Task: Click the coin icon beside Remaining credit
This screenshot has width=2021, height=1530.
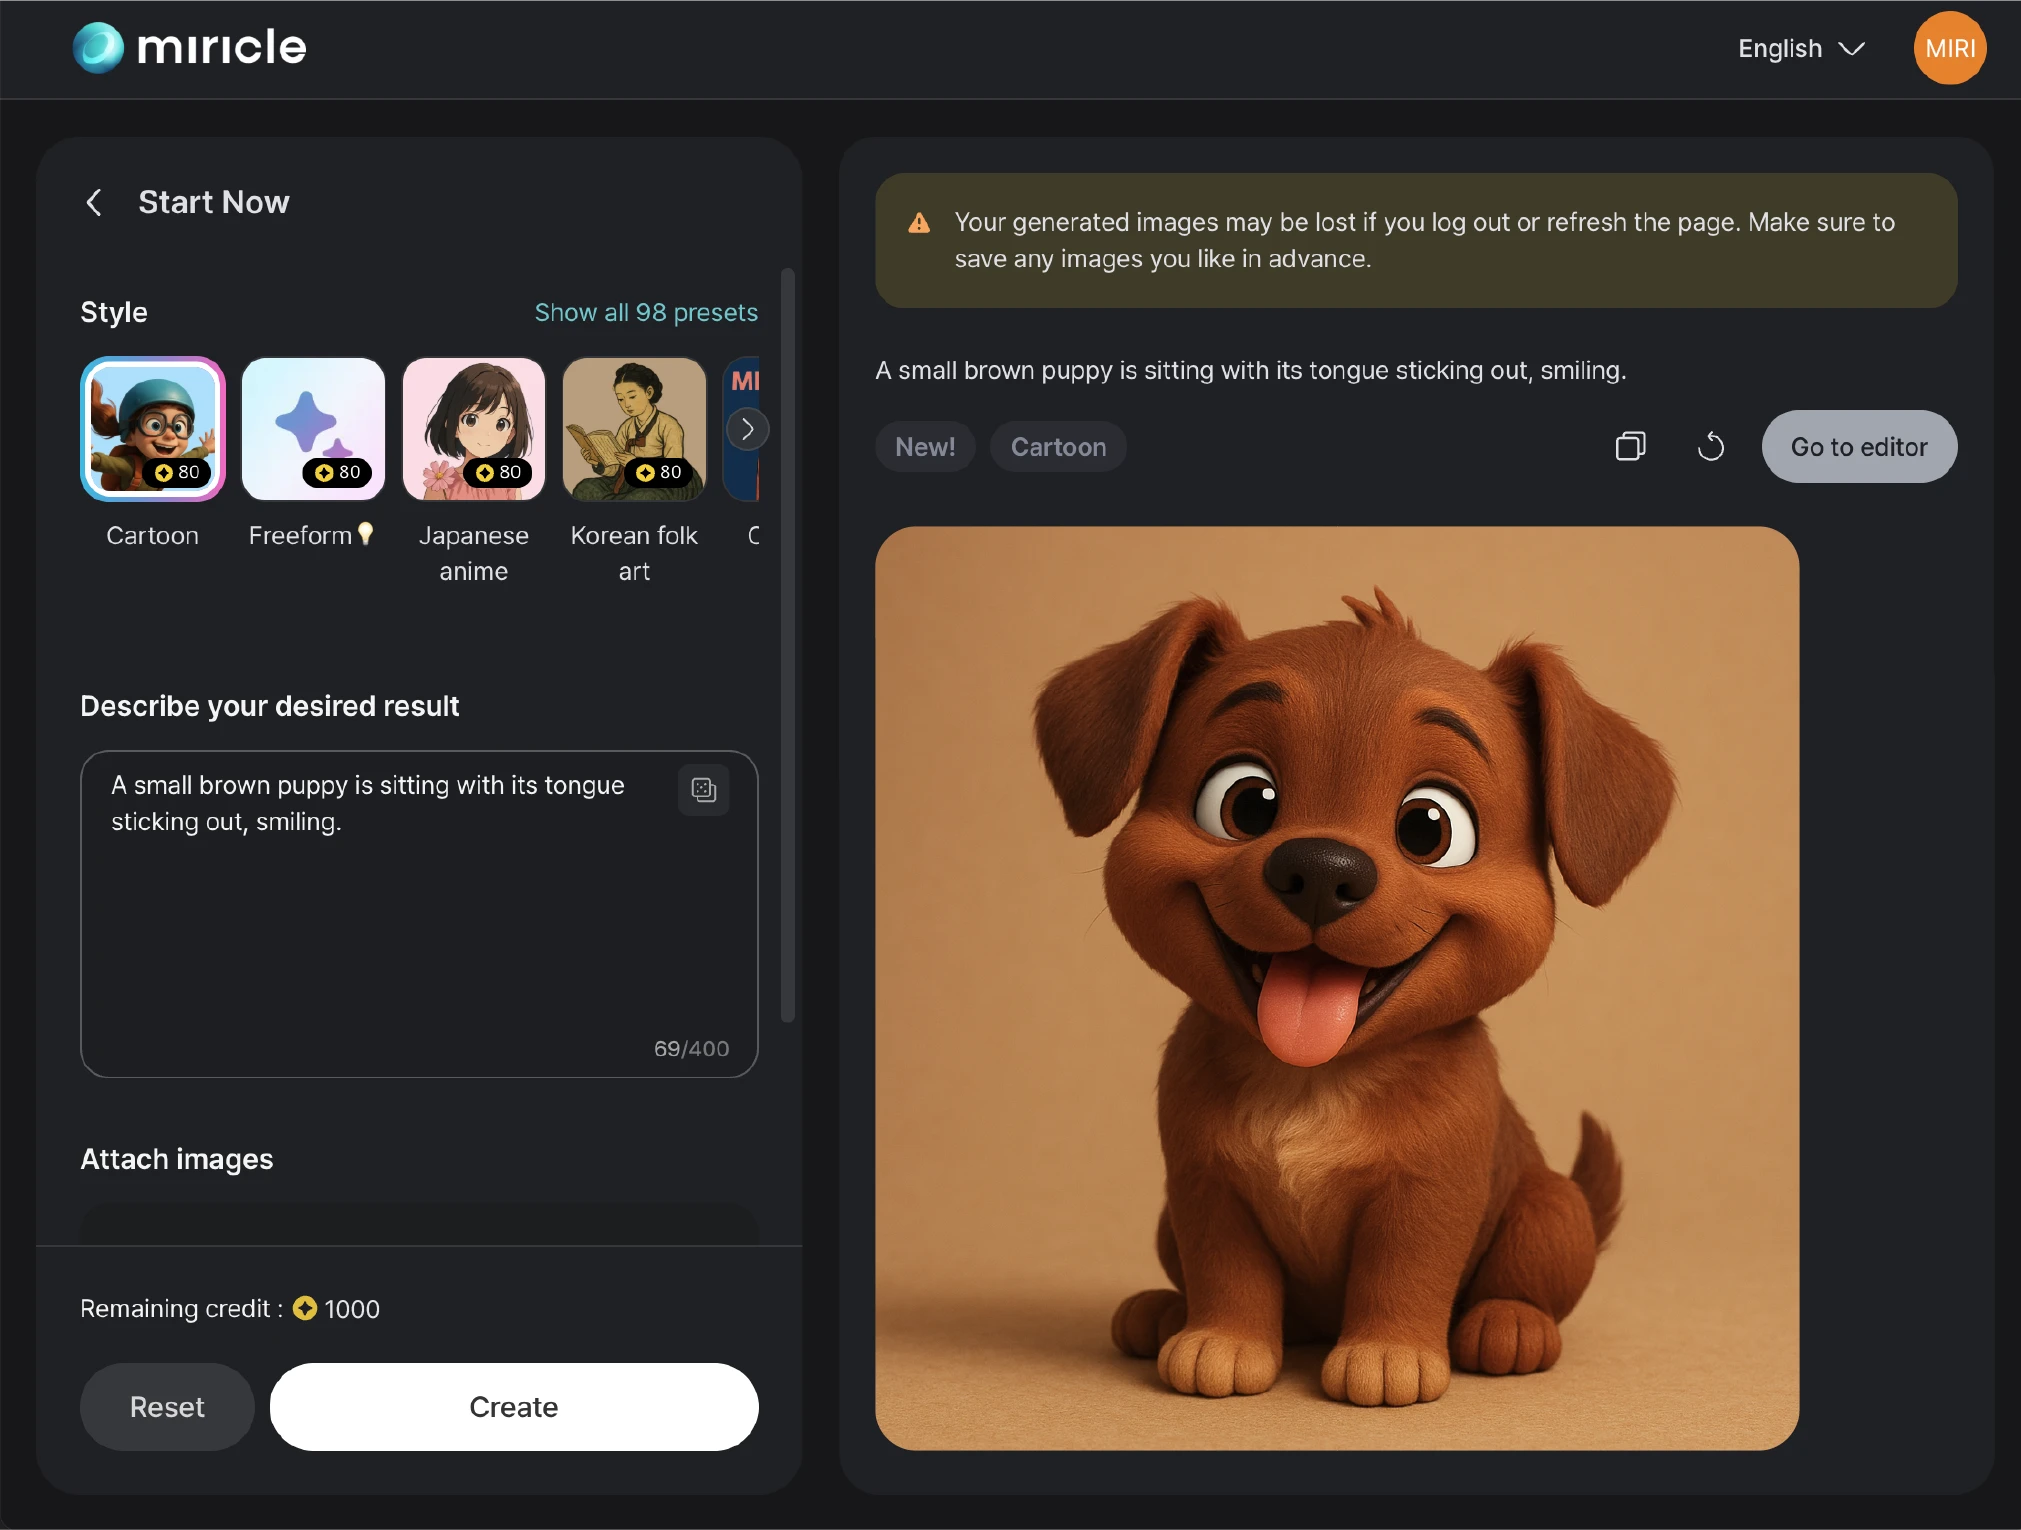Action: 304,1308
